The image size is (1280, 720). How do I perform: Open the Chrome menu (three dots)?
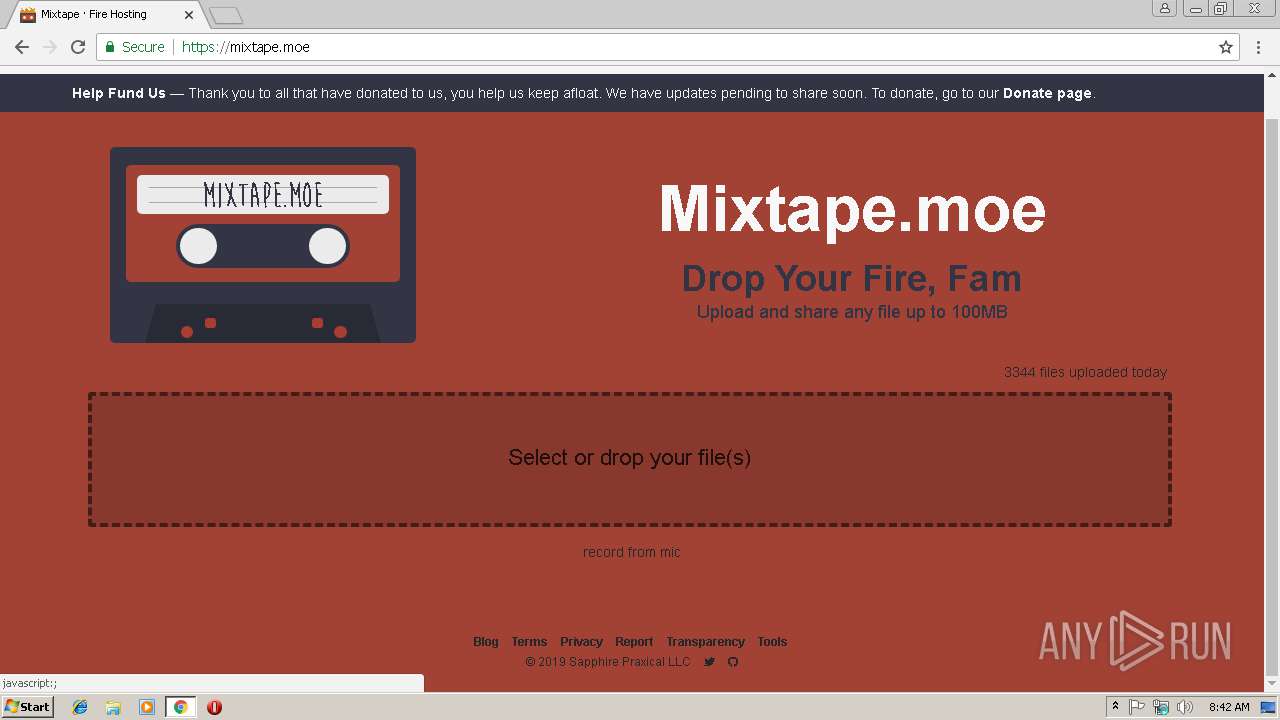click(x=1258, y=47)
